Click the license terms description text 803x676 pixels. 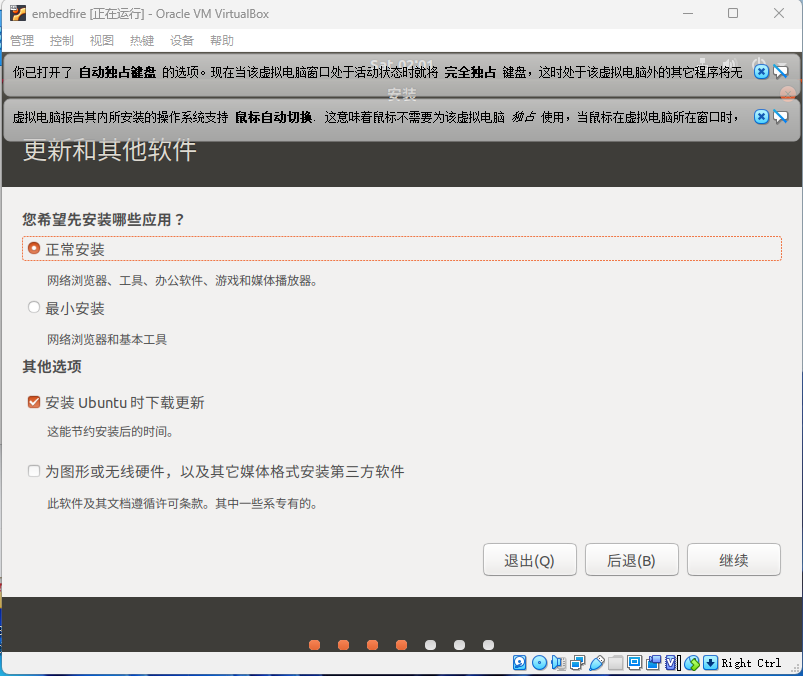tap(182, 503)
